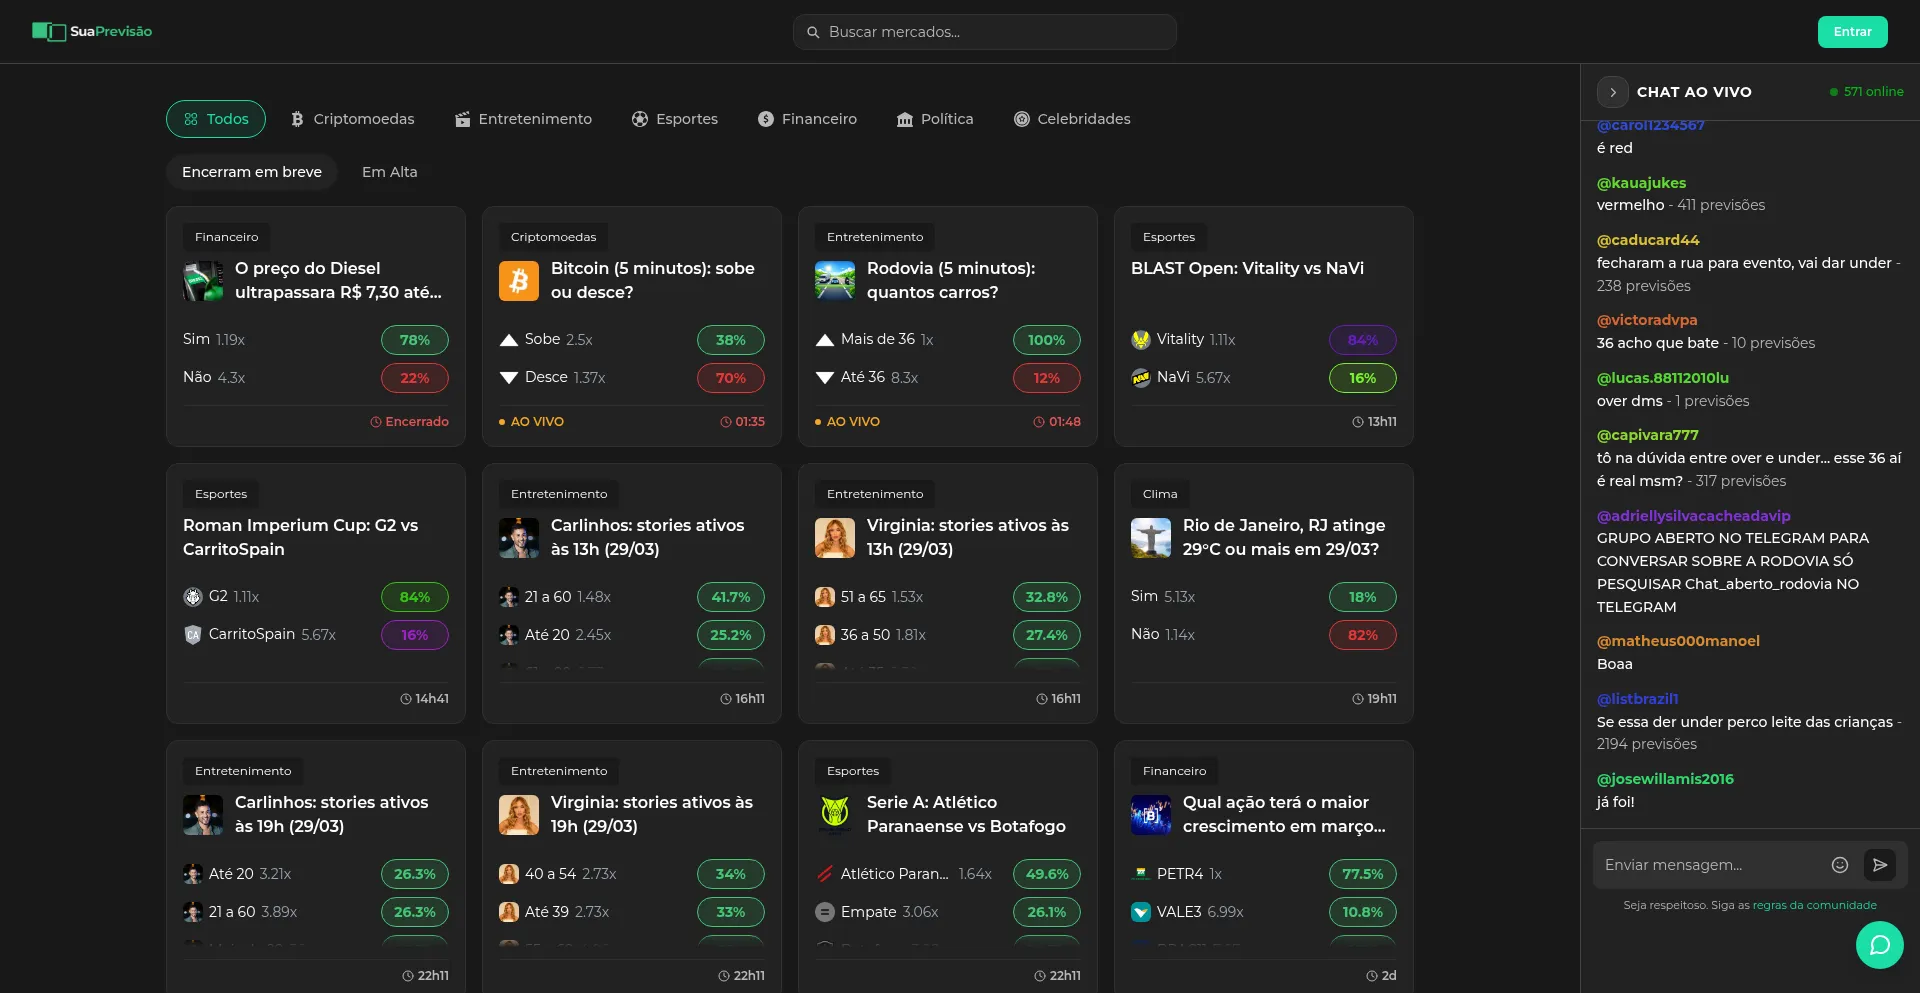Open the regras da comunidade link
The width and height of the screenshot is (1920, 993).
tap(1815, 905)
